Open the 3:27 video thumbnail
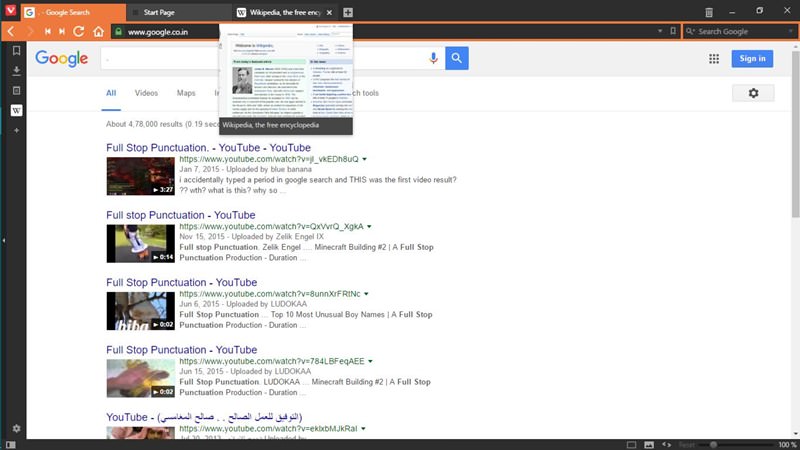The image size is (800, 450). [140, 176]
